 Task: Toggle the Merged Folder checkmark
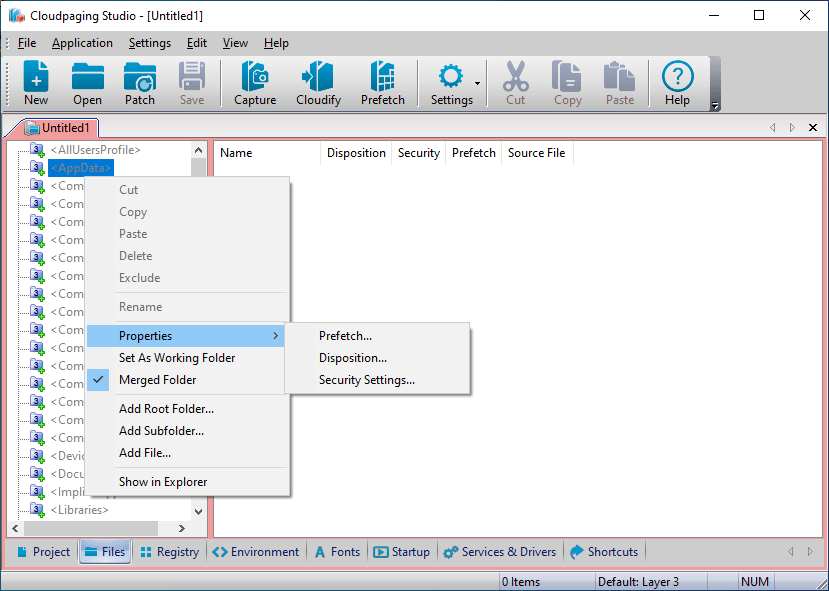coord(98,380)
